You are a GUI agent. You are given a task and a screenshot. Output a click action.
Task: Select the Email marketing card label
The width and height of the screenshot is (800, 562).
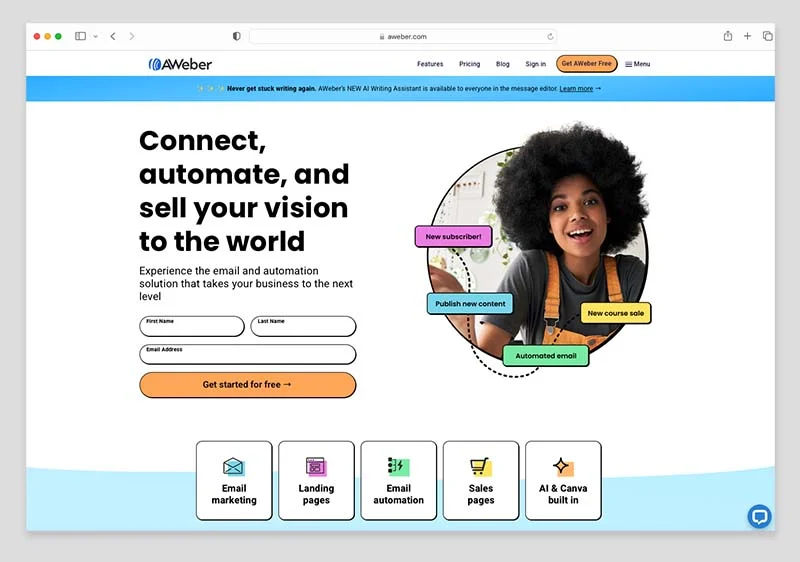pos(234,494)
